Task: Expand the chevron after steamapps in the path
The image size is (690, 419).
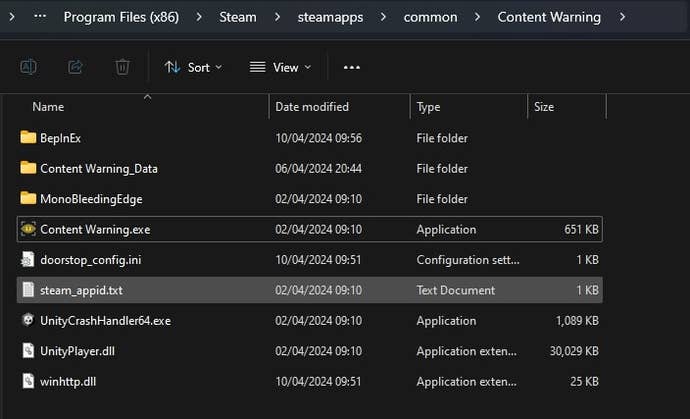Action: [383, 17]
